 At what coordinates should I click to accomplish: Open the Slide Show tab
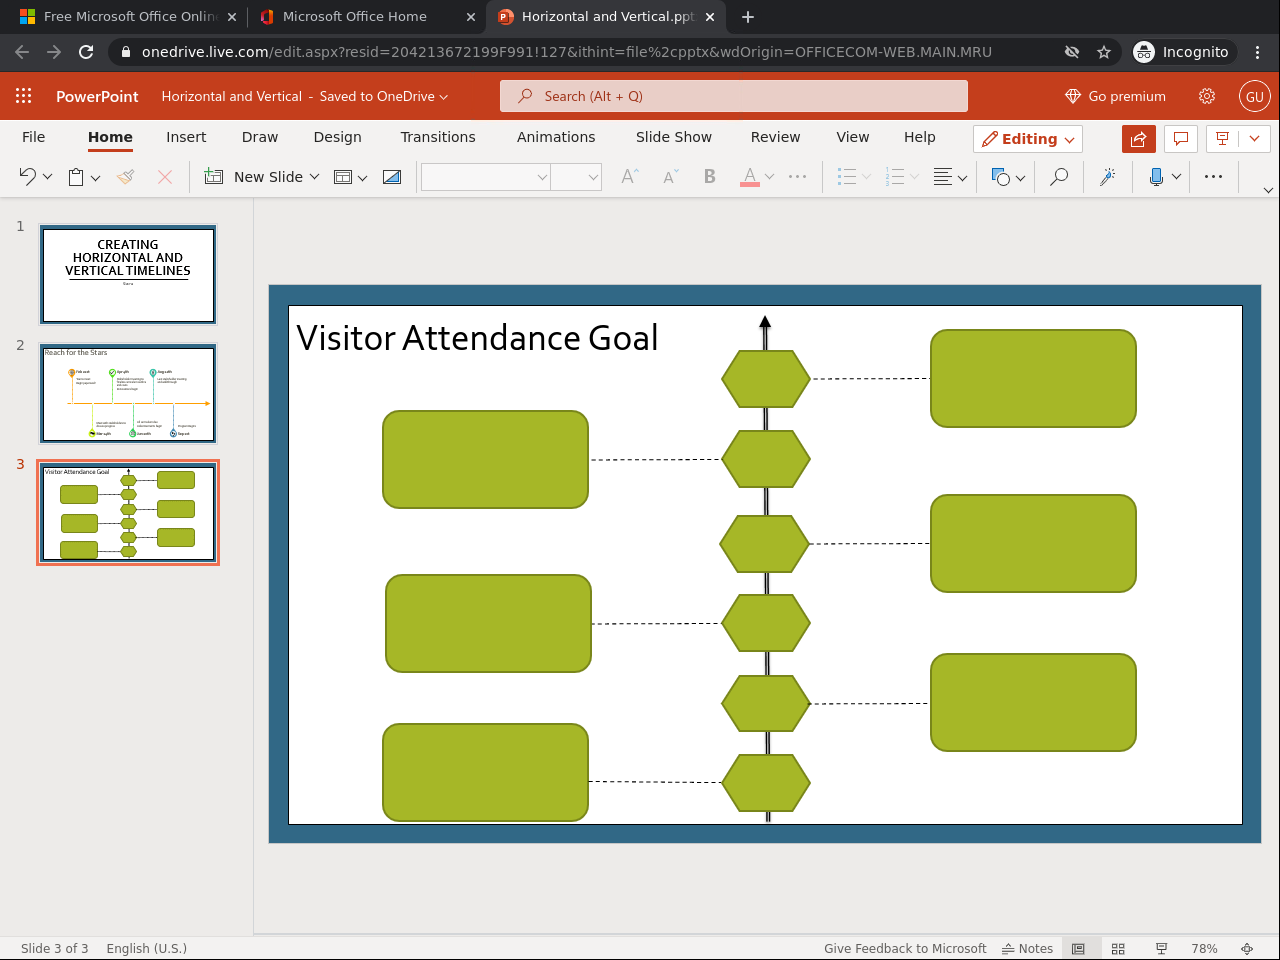point(674,137)
